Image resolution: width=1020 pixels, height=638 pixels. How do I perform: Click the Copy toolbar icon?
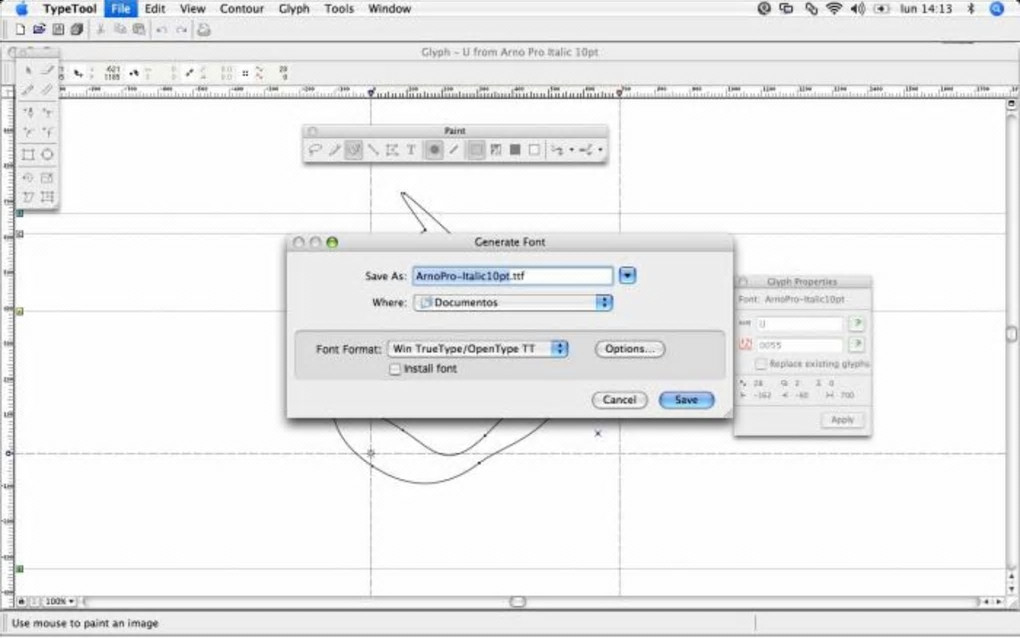pos(120,29)
